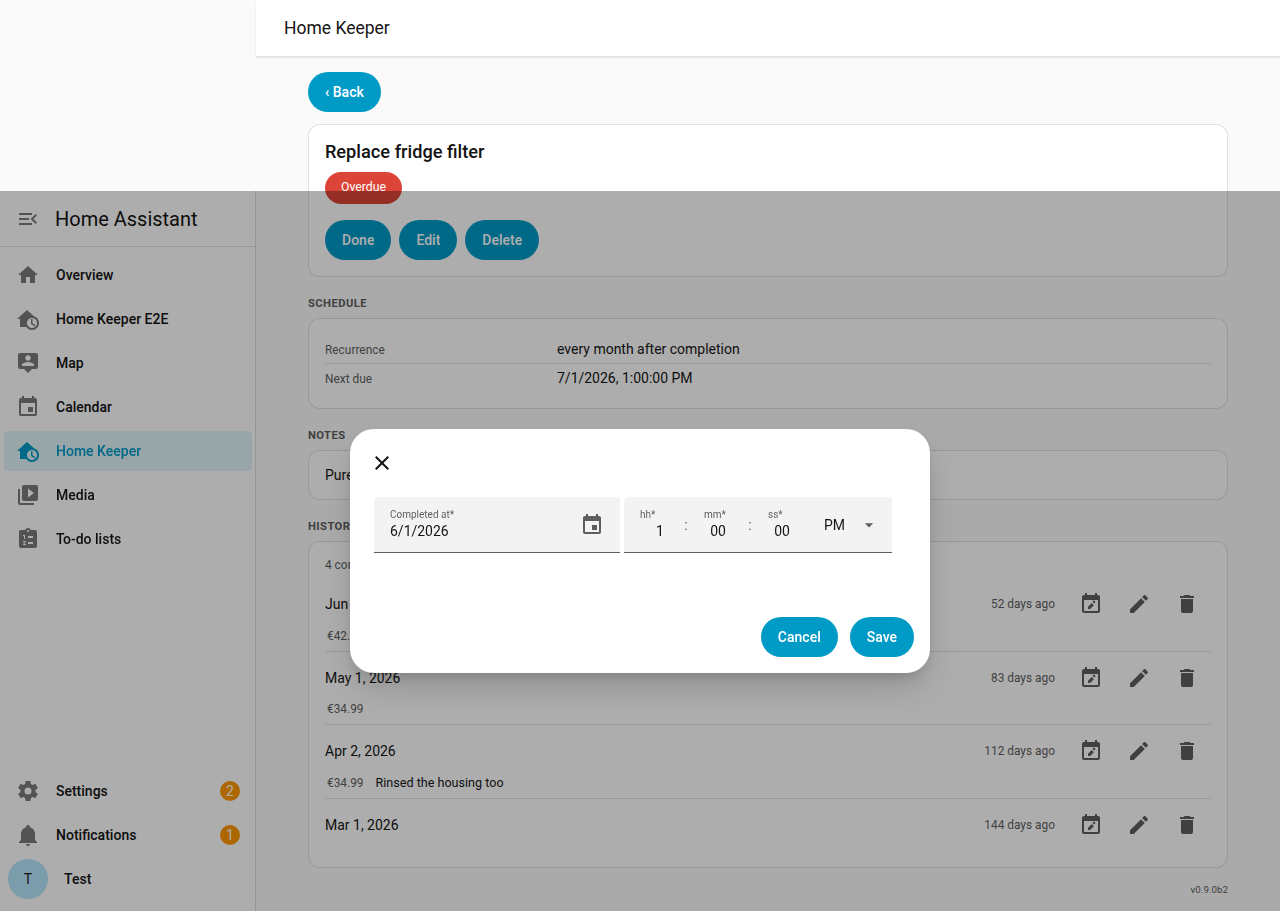Click Settings badge showing 2

point(230,791)
